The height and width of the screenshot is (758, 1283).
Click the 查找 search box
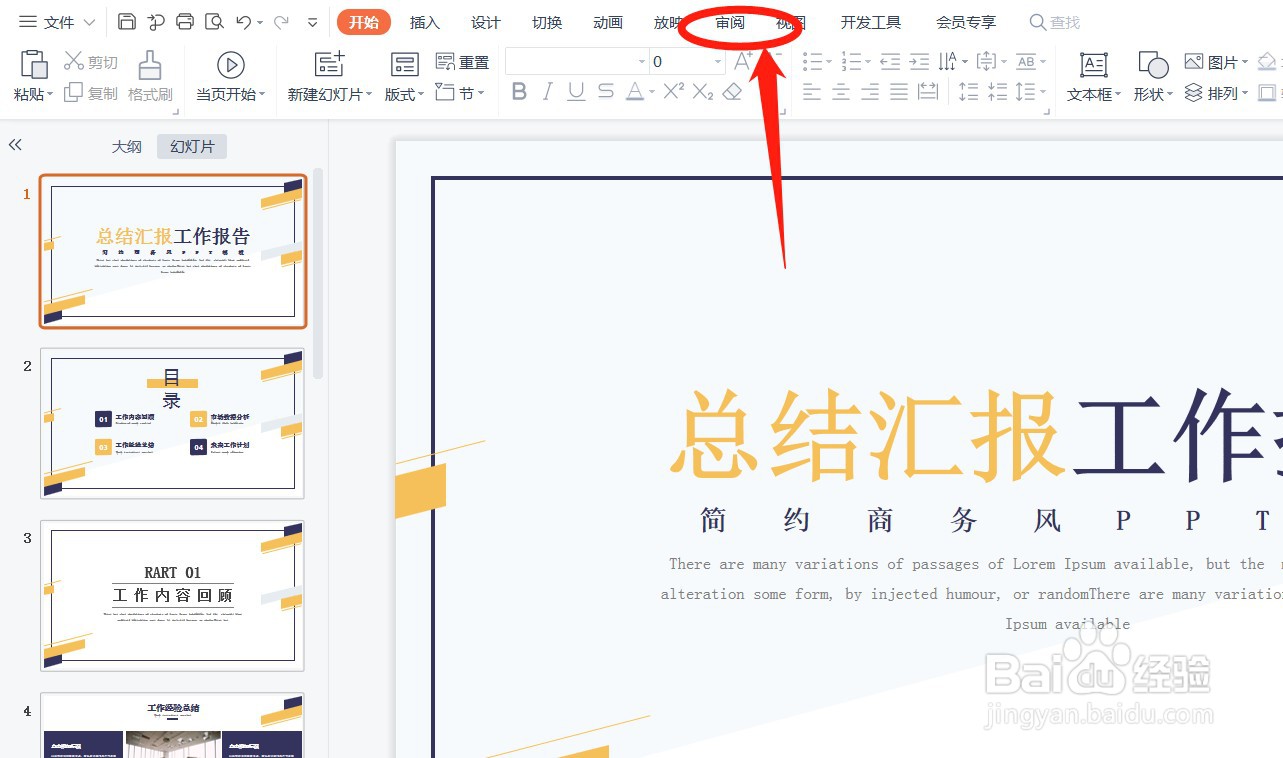(x=1055, y=22)
